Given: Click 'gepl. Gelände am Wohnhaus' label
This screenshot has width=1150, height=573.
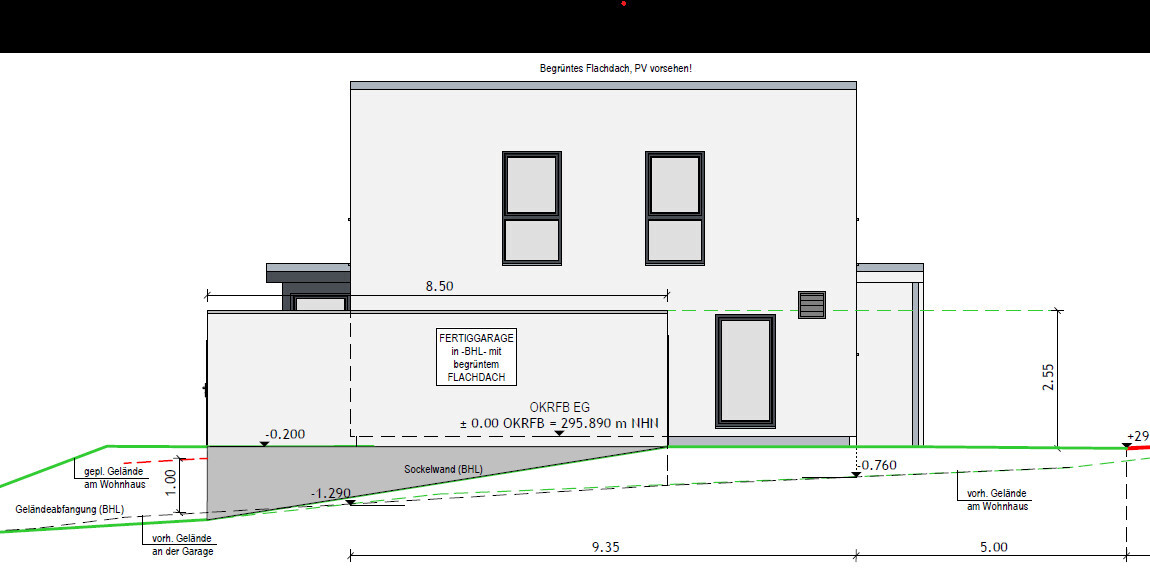Looking at the screenshot, I should (x=110, y=478).
